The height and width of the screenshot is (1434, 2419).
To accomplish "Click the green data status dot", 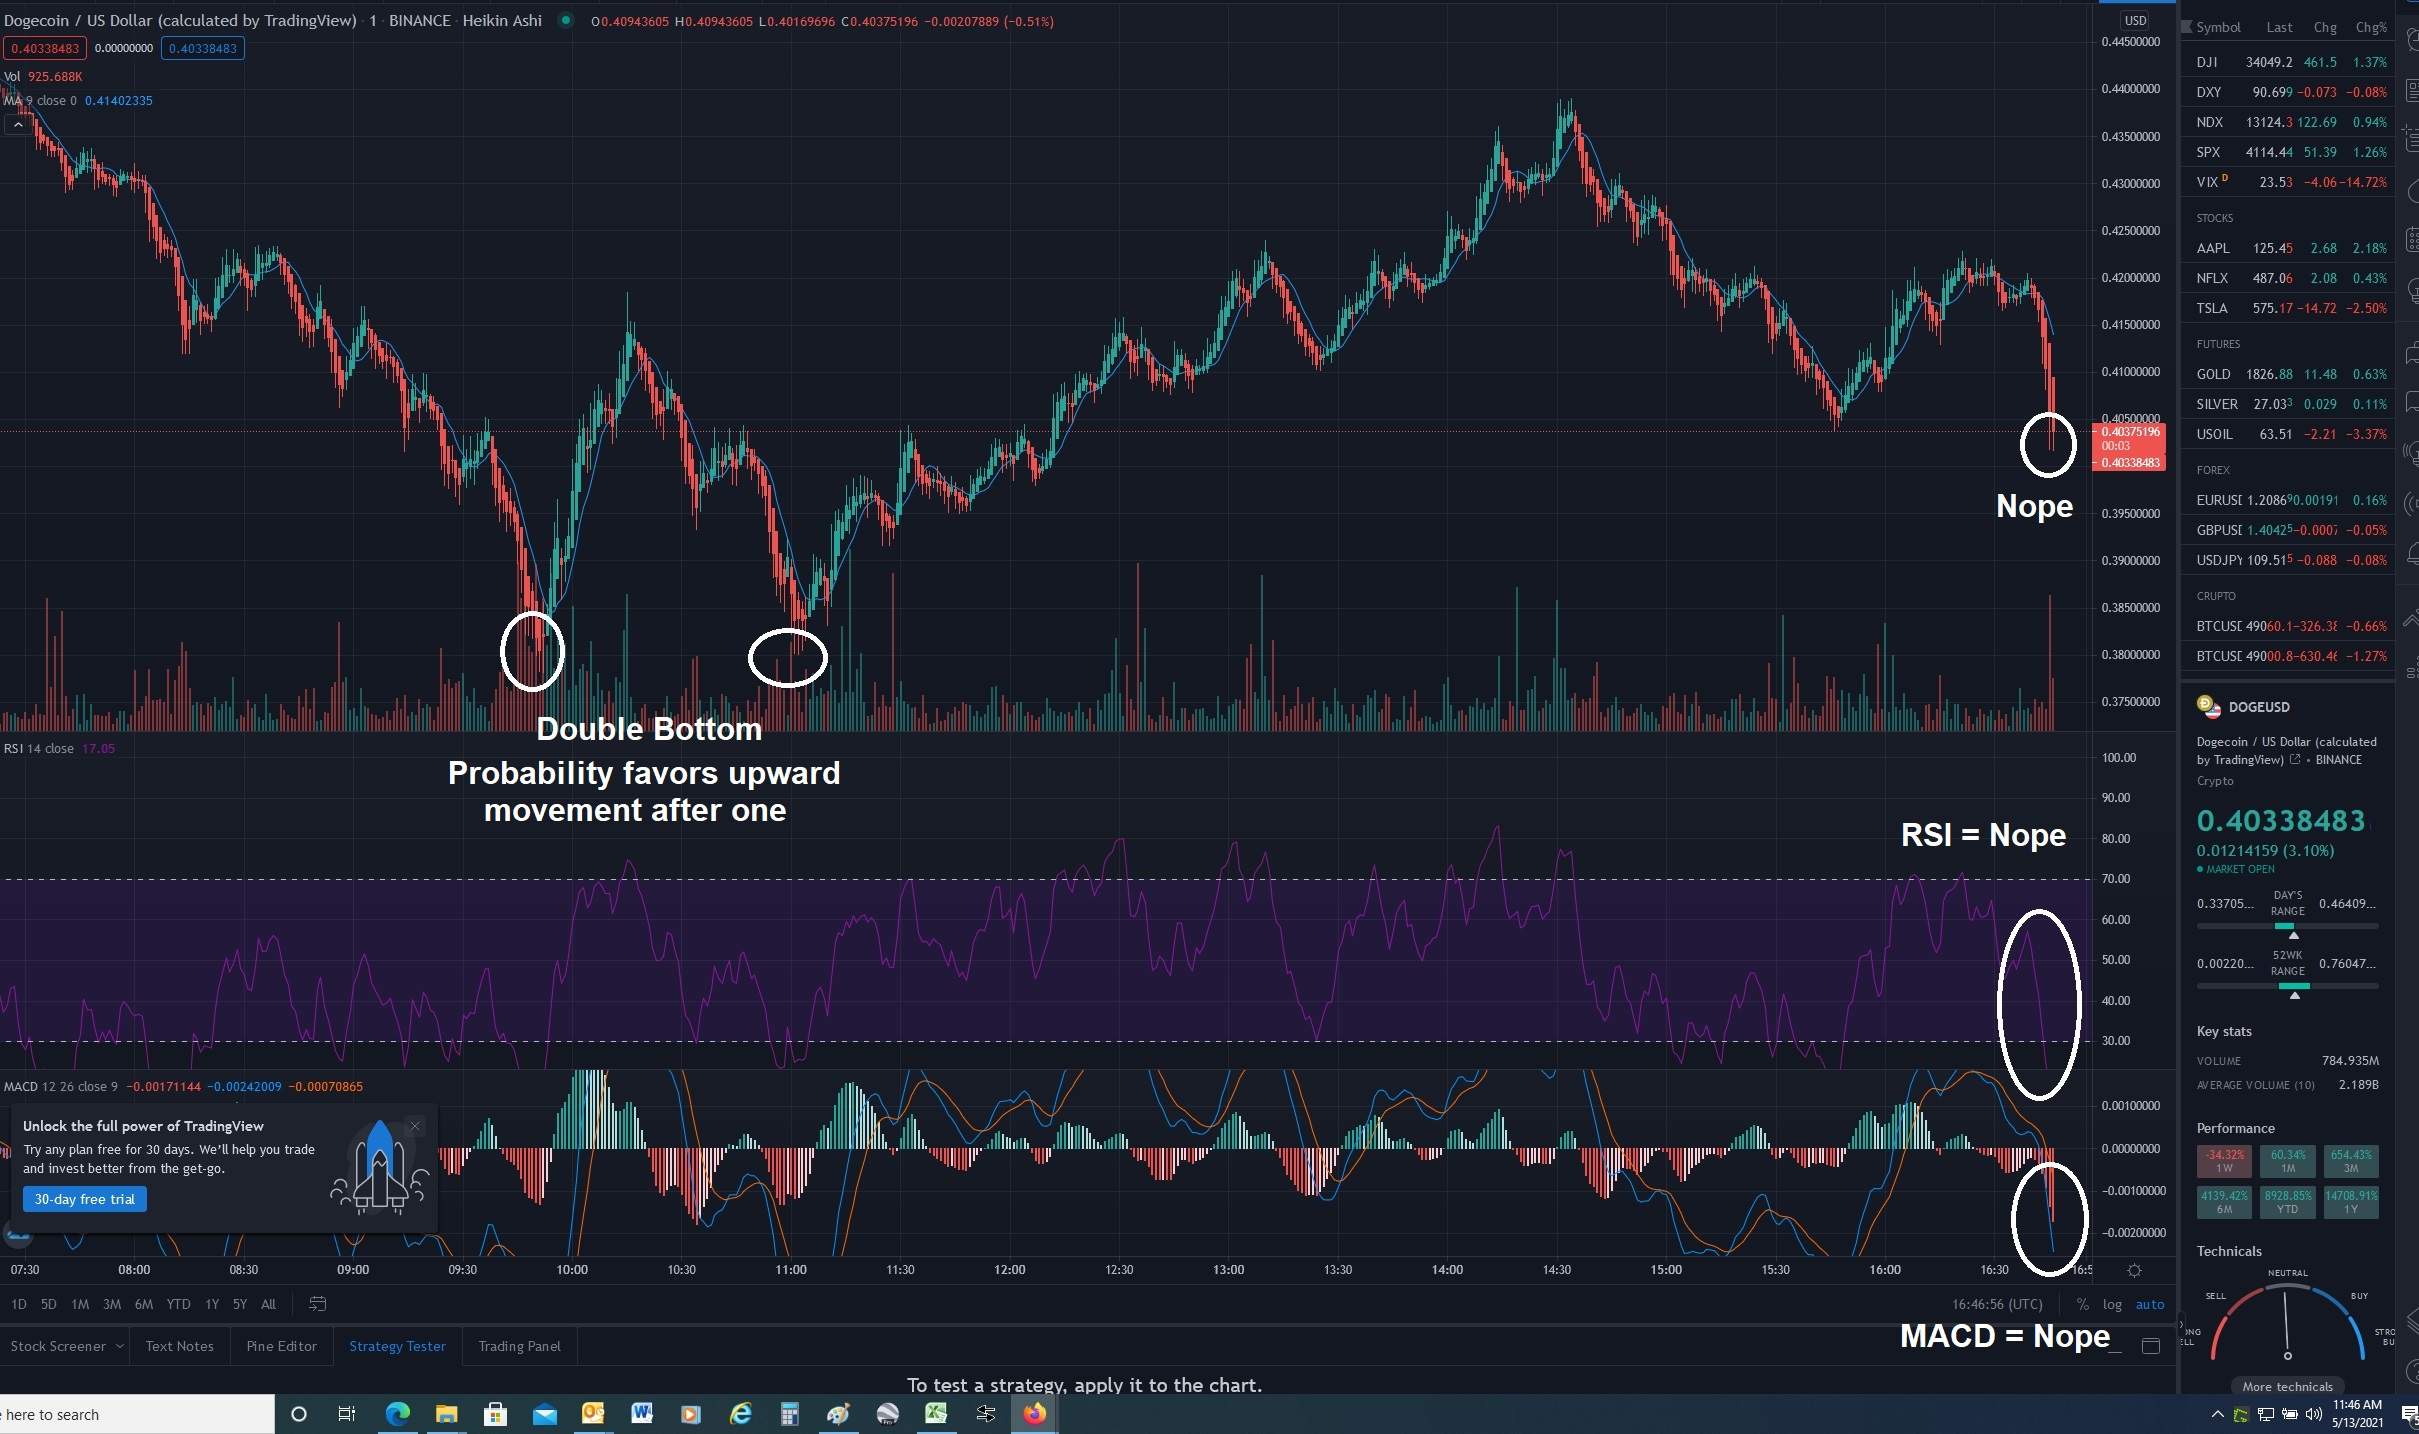I will [x=566, y=20].
